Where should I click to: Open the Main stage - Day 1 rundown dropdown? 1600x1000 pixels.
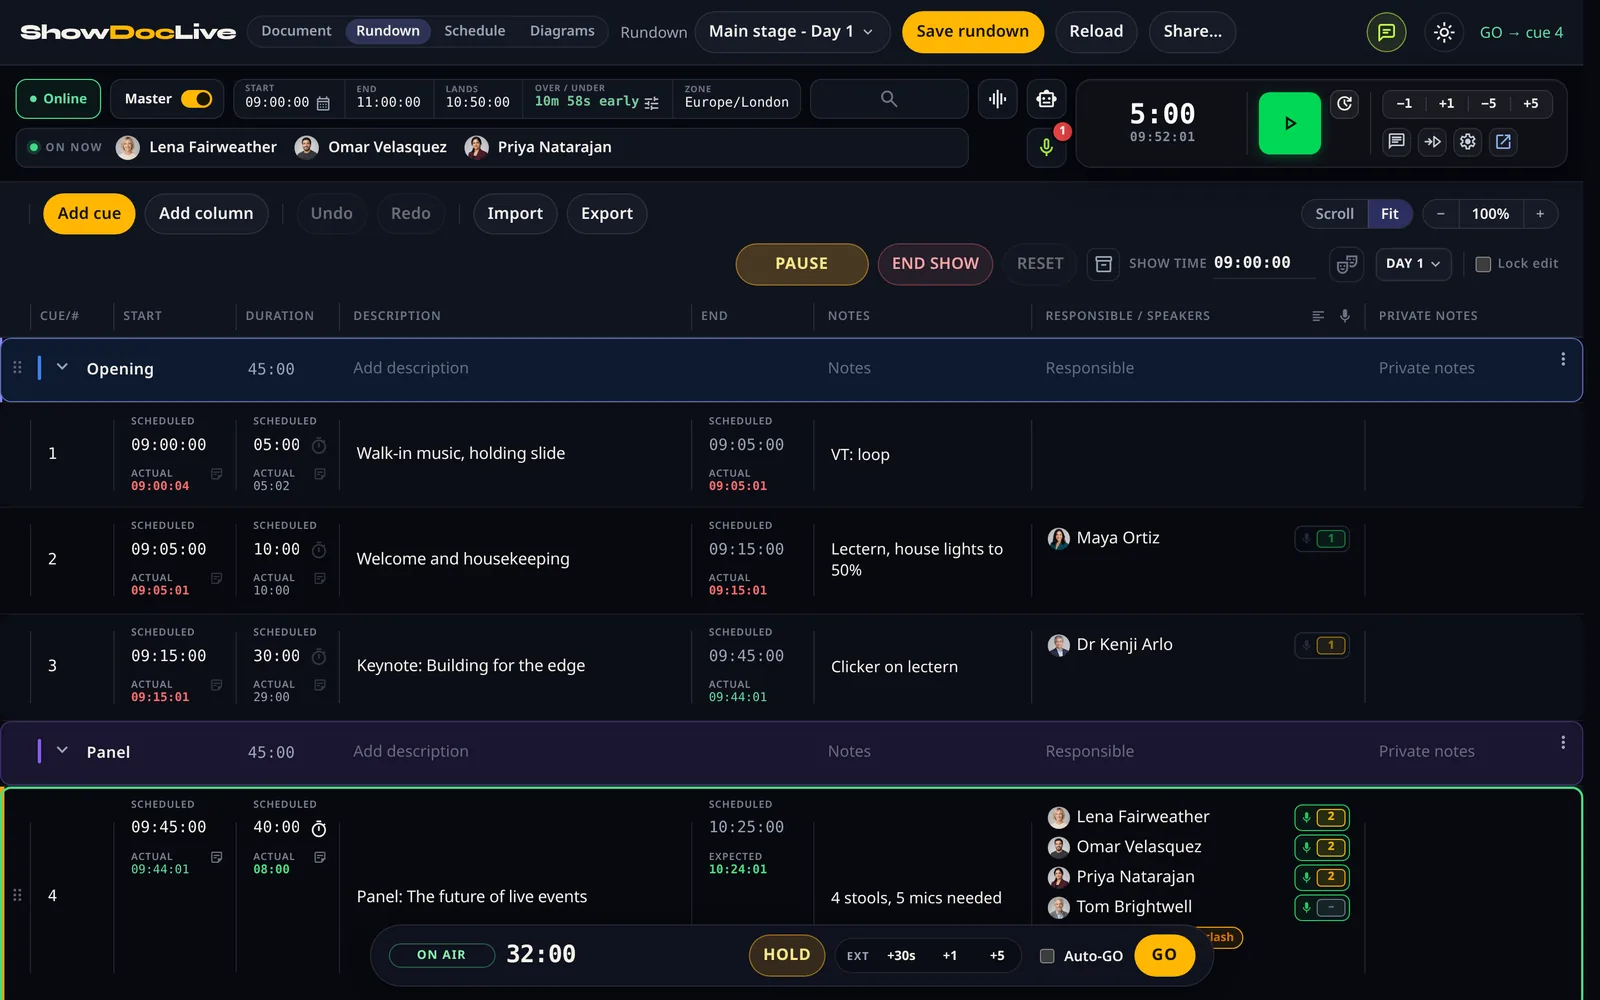792,32
